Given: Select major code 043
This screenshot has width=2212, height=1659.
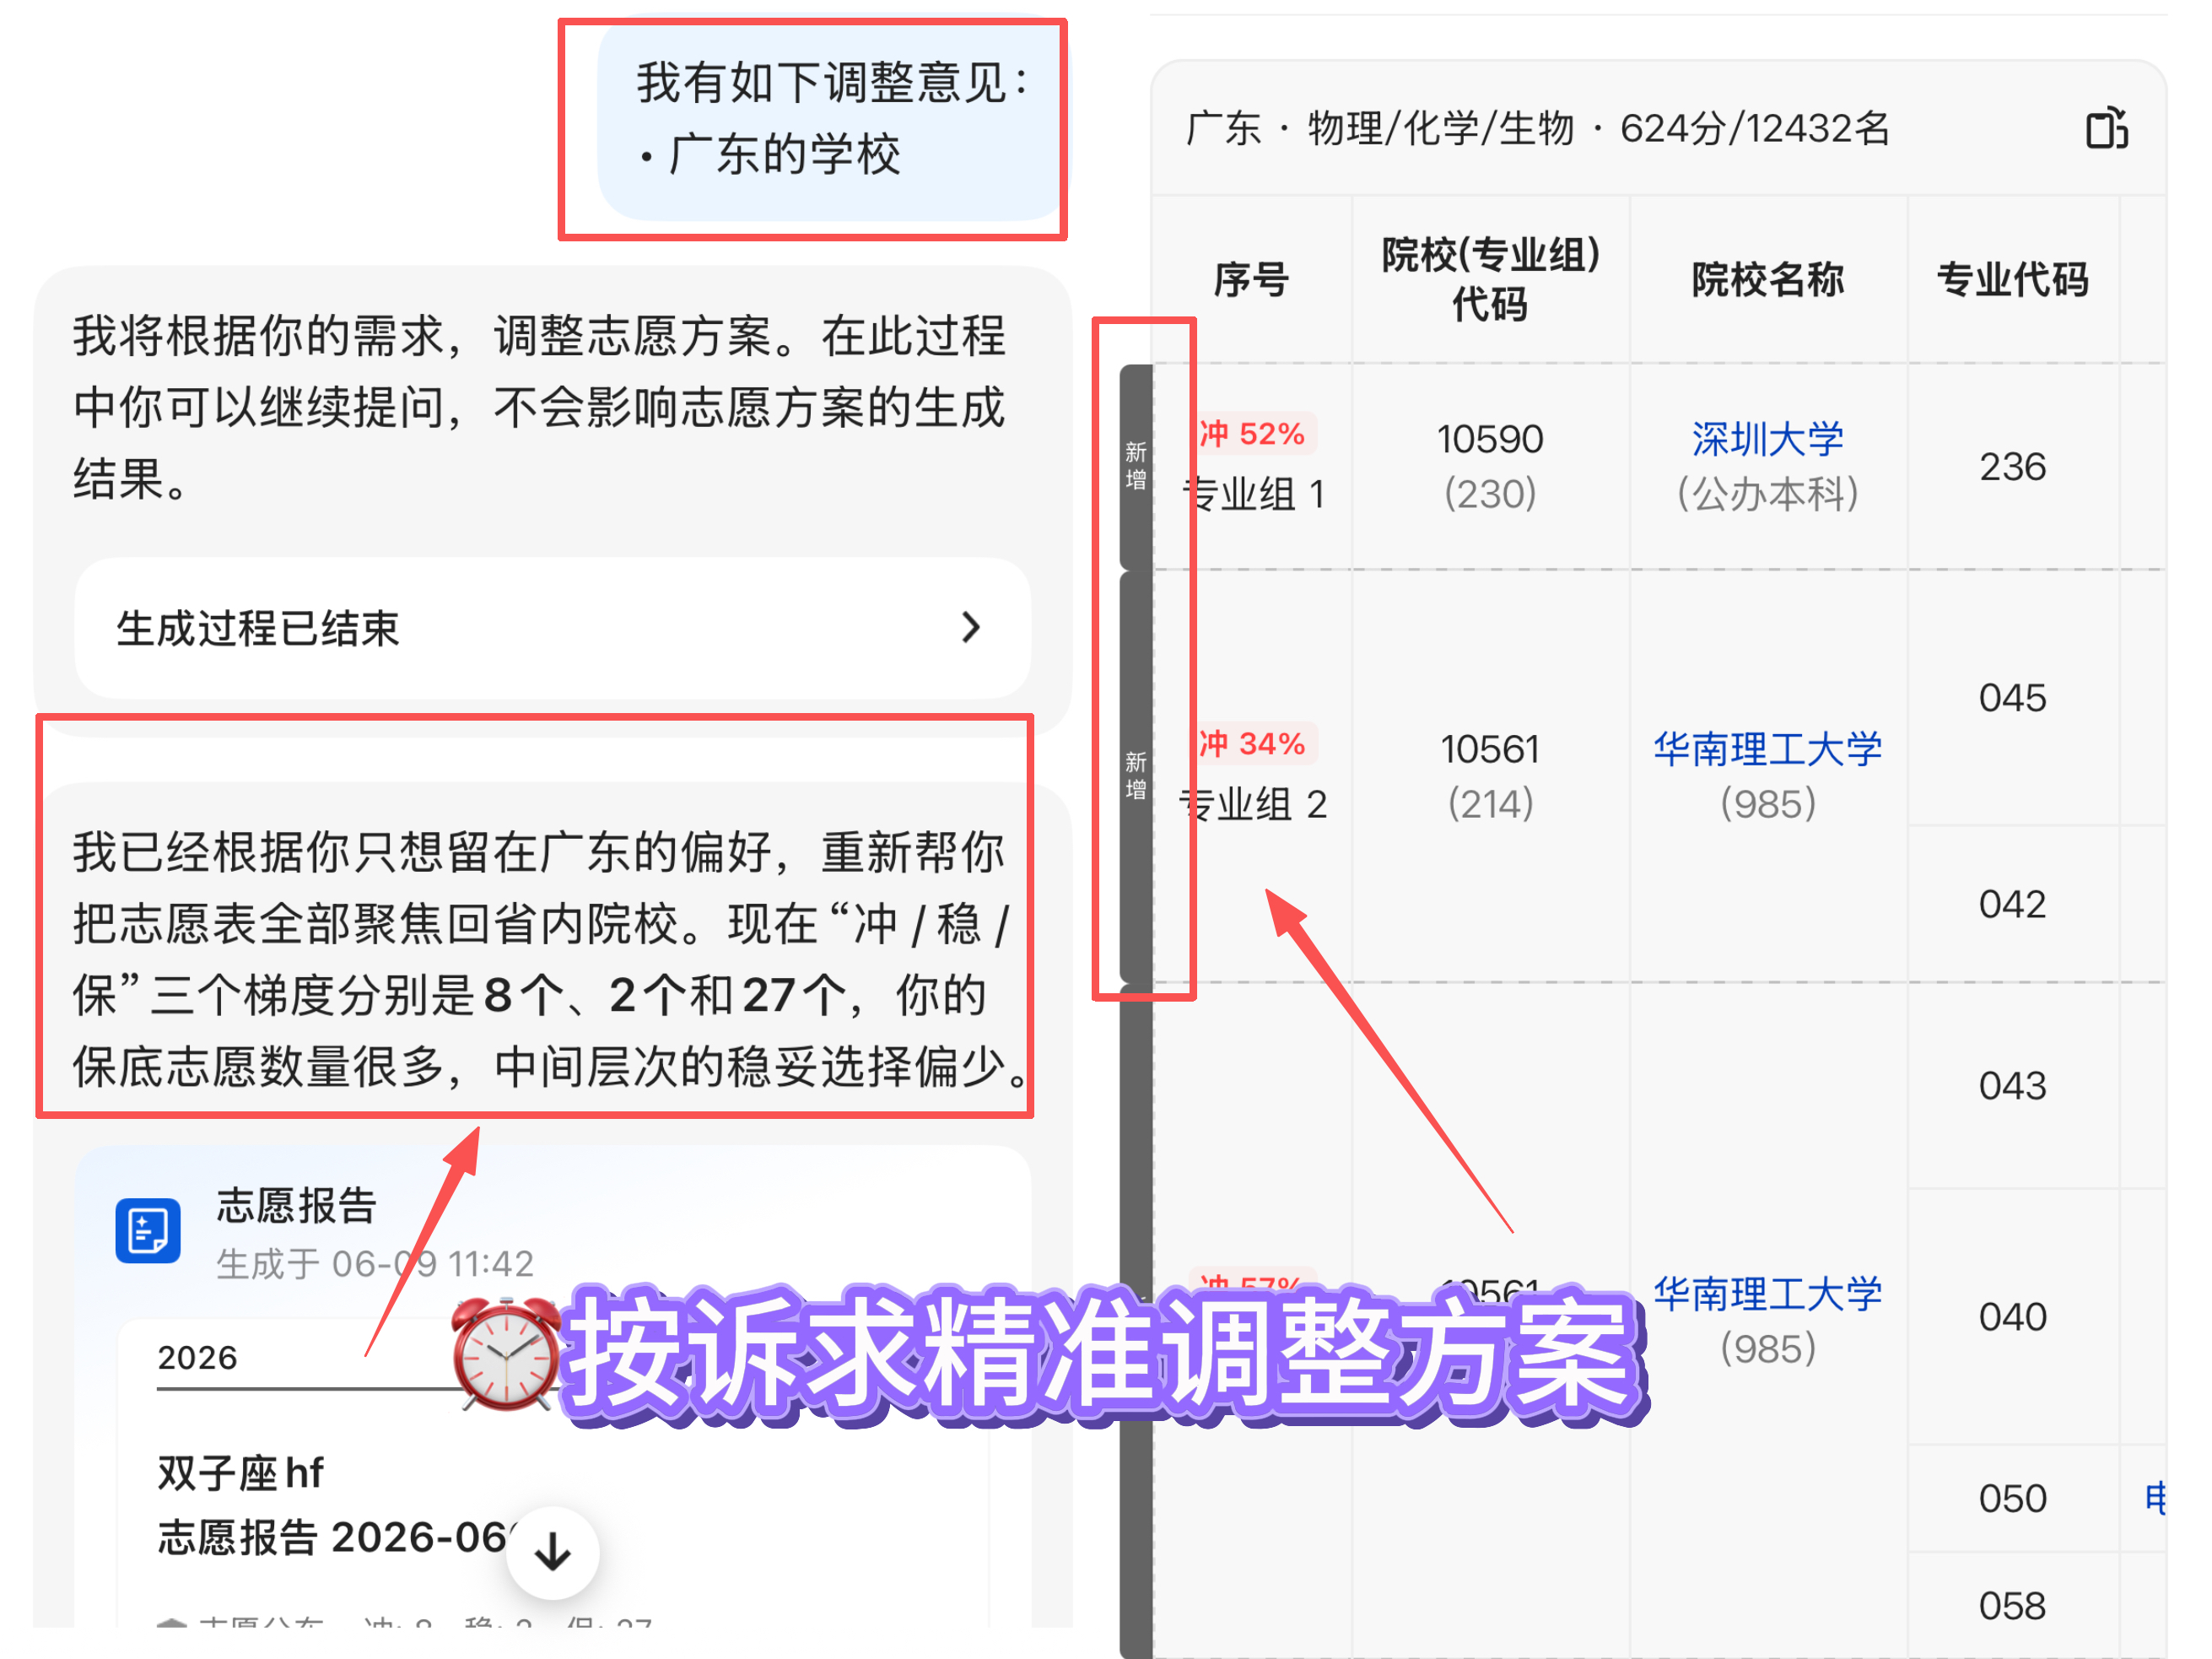Looking at the screenshot, I should [x=2012, y=1086].
